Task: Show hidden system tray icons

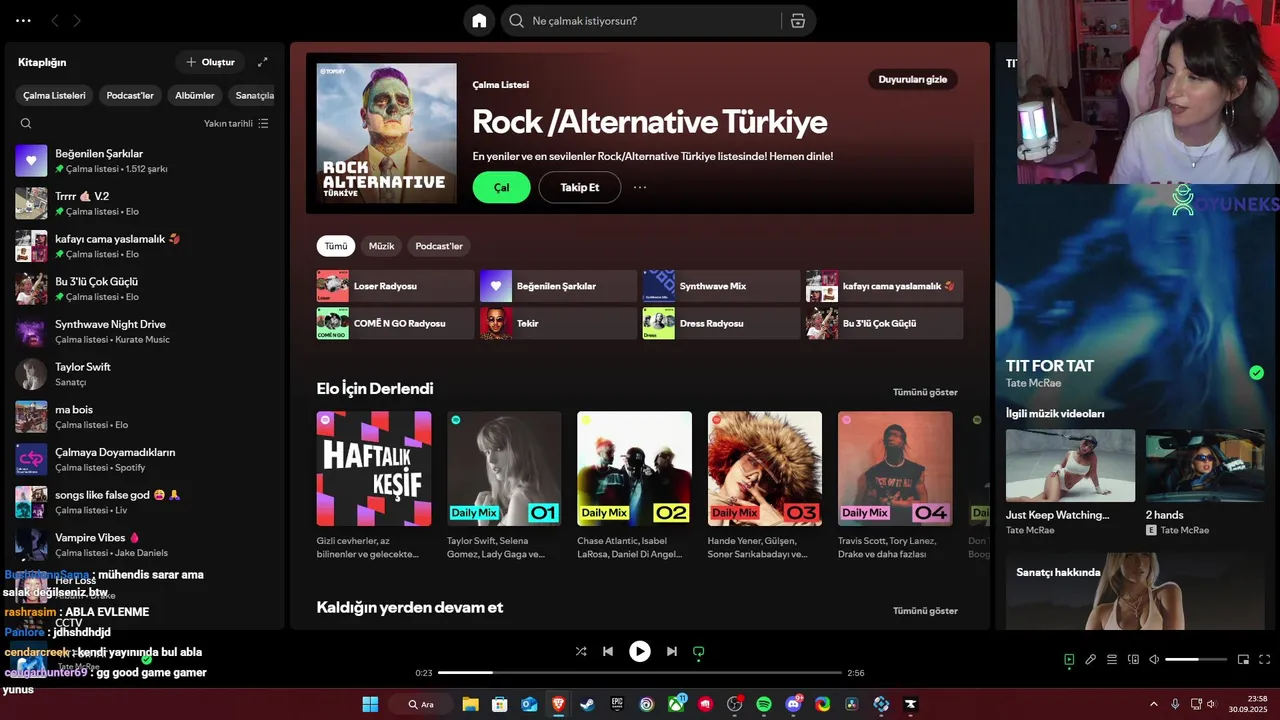Action: pos(1153,704)
